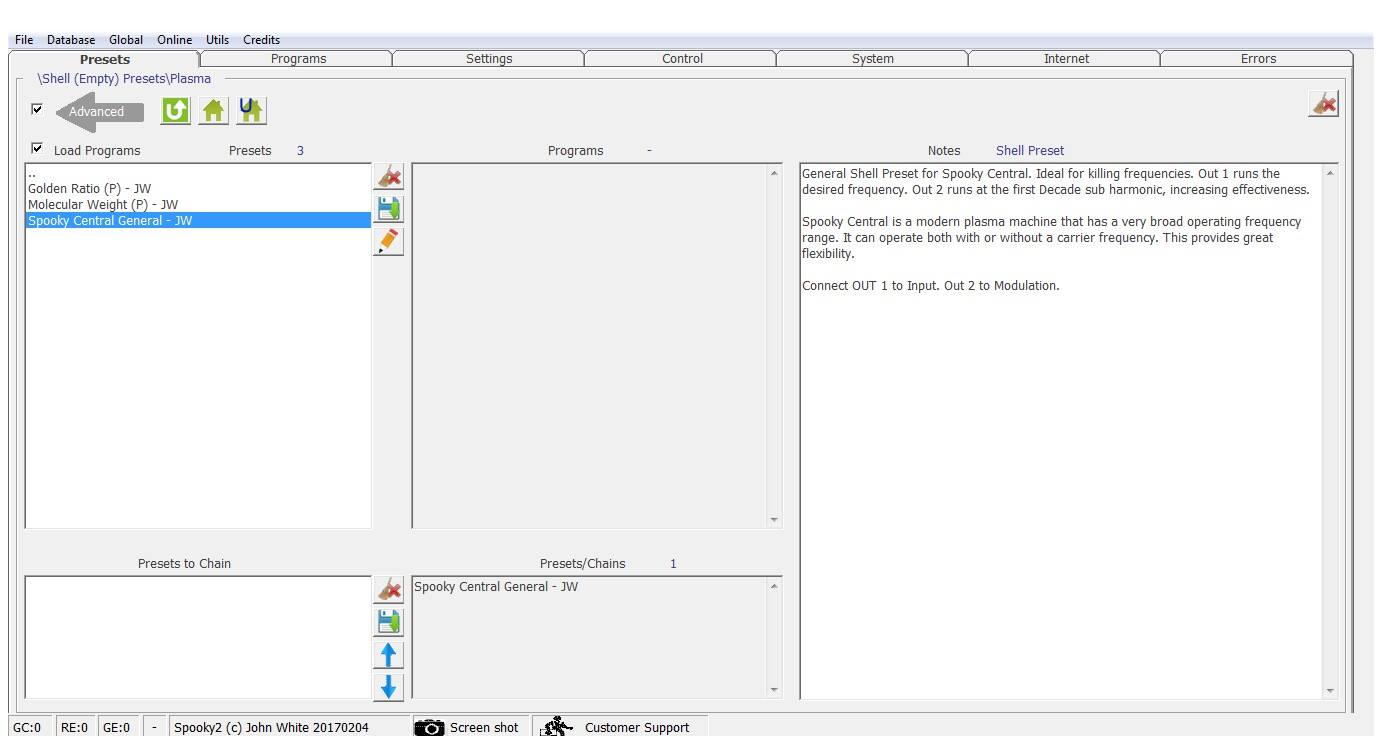This screenshot has width=1382, height=744.
Task: Click the GE:0 status bar entry
Action: (116, 727)
